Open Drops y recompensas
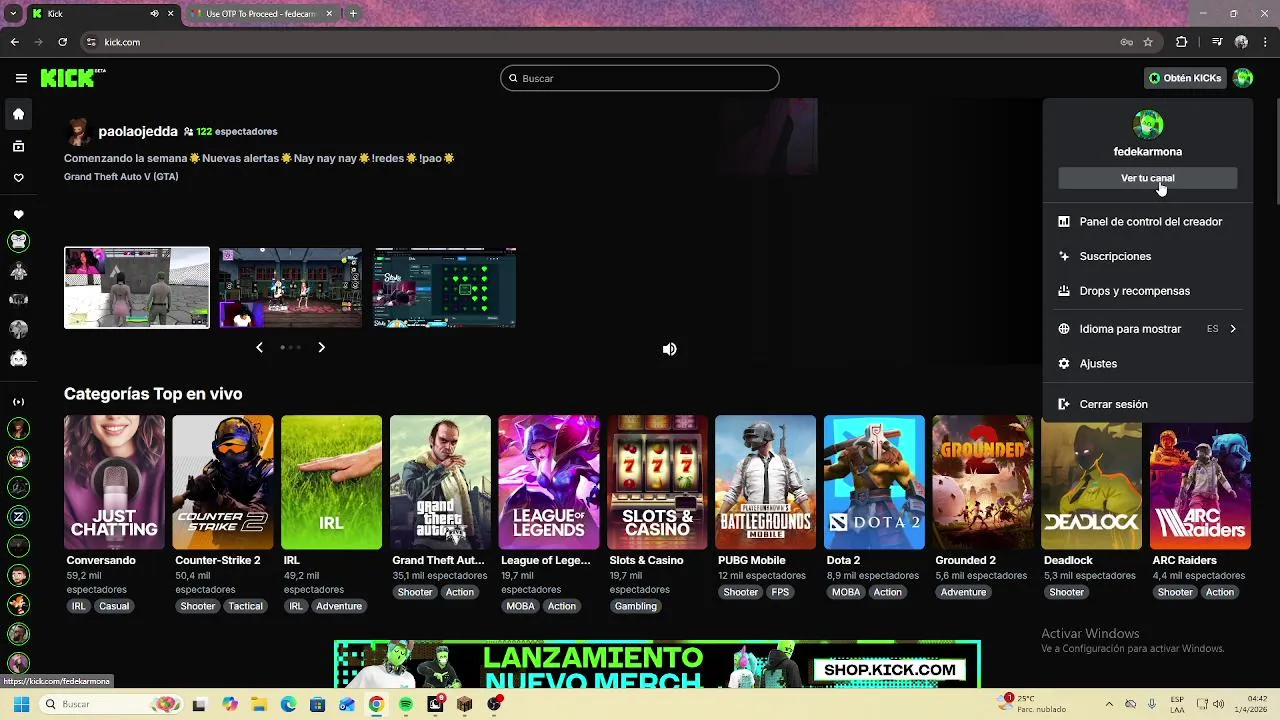This screenshot has height=720, width=1280. pos(1148,291)
